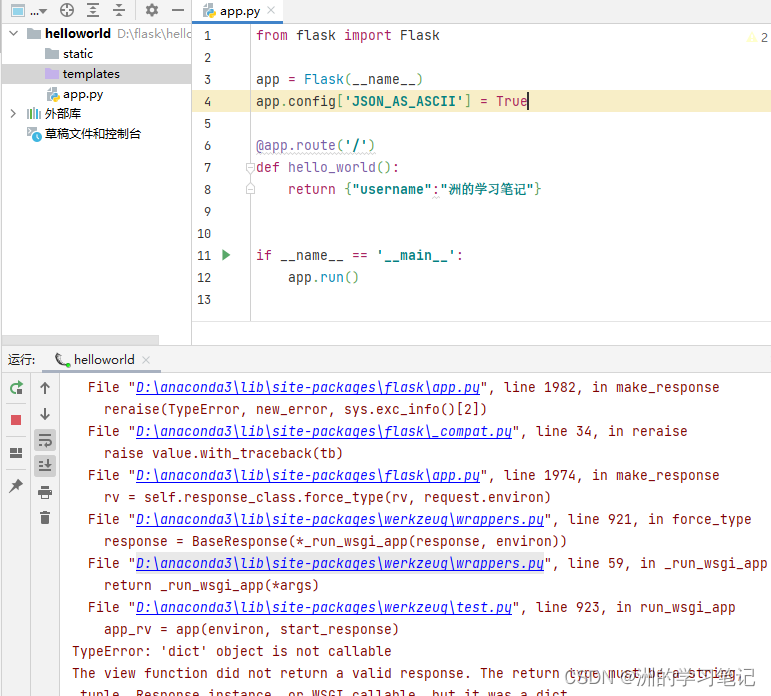Stop the running process with red square
771x696 pixels.
coord(16,420)
